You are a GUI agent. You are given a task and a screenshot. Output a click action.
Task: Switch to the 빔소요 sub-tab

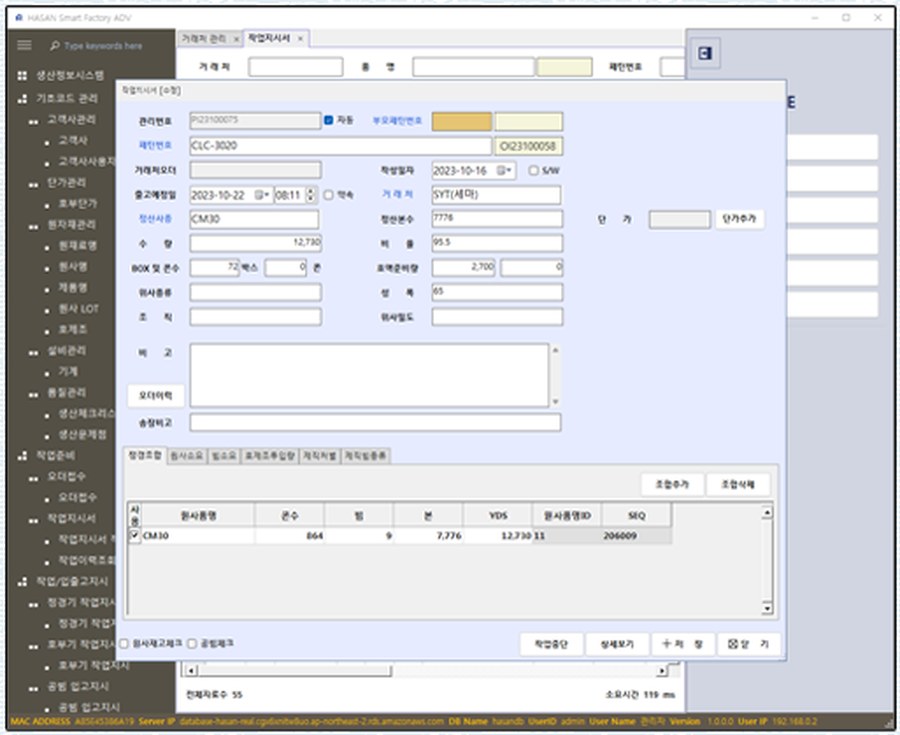tap(223, 456)
